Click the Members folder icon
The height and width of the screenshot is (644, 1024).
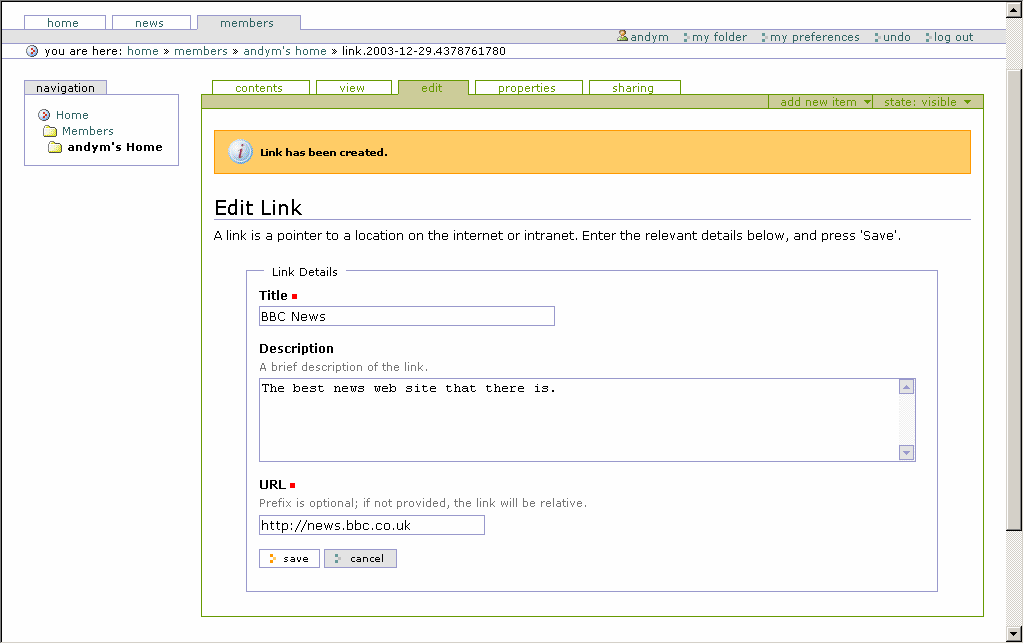pyautogui.click(x=49, y=131)
